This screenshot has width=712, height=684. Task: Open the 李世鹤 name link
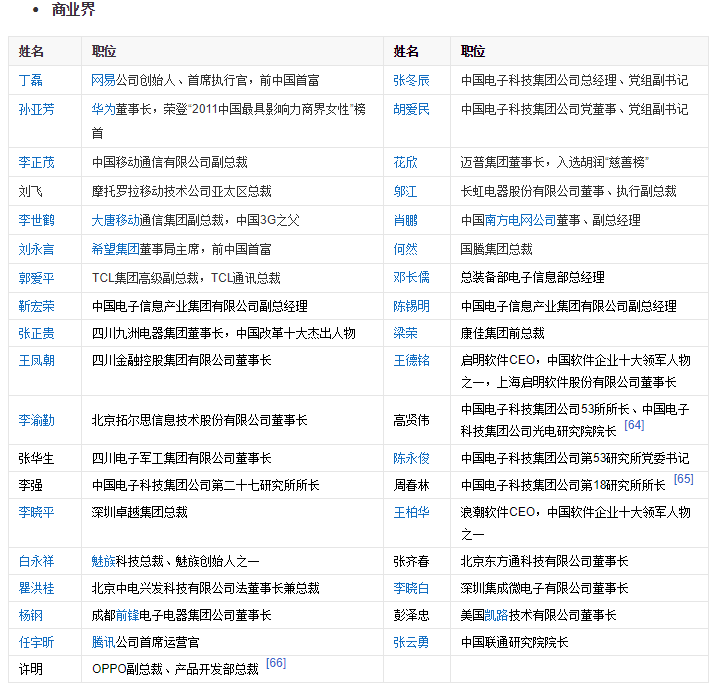pos(36,220)
